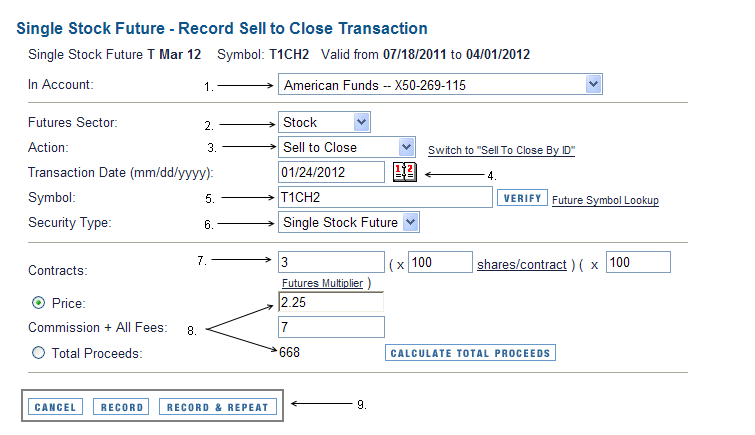755x435 pixels.
Task: Open the In Account dropdown
Action: (440, 84)
